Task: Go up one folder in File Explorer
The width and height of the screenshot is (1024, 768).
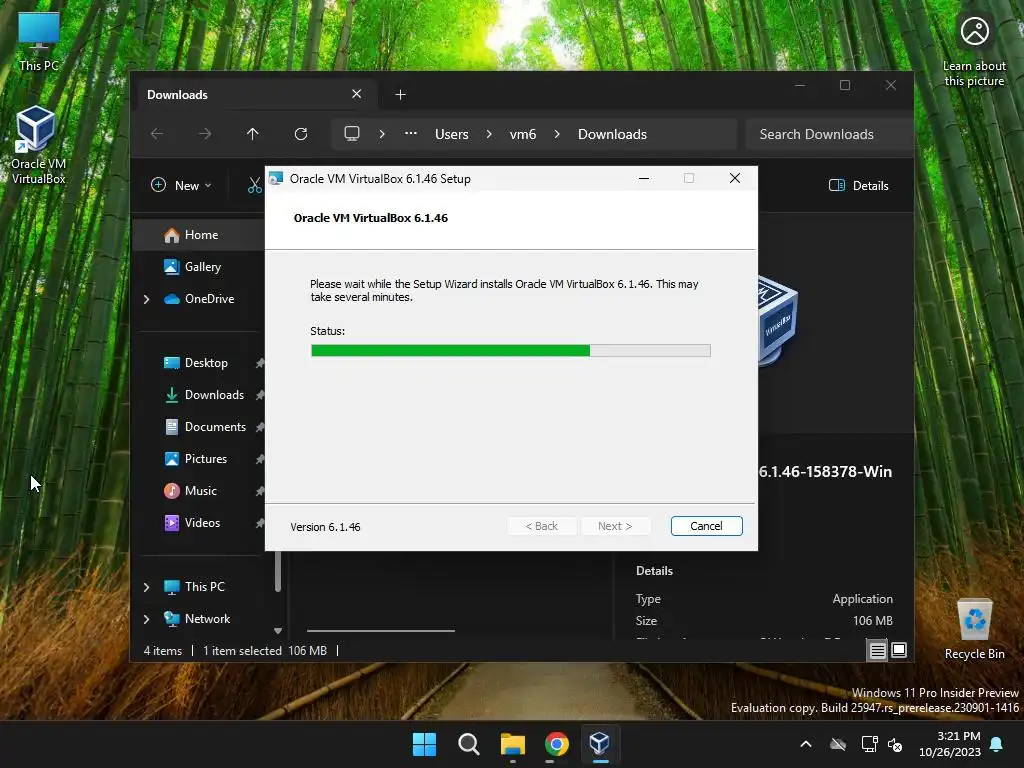Action: coord(253,134)
